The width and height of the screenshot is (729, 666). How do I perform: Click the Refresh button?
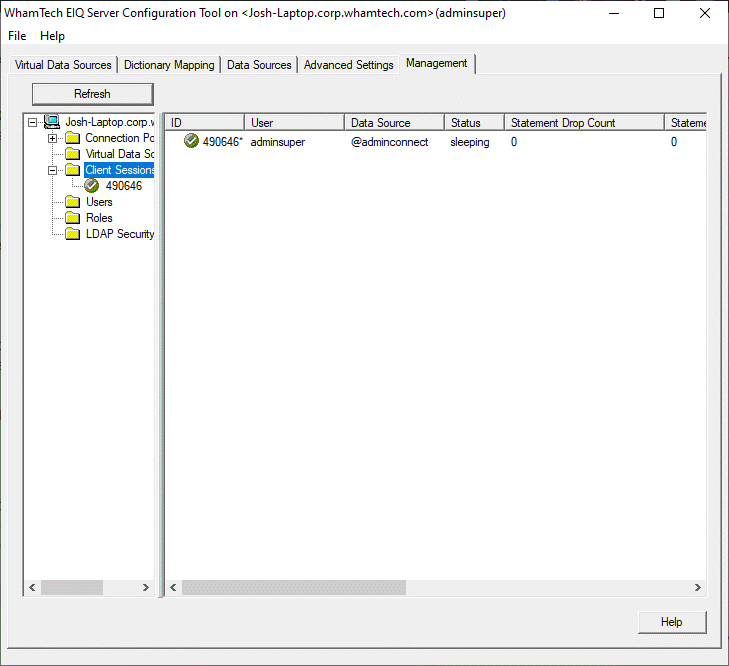pyautogui.click(x=93, y=94)
